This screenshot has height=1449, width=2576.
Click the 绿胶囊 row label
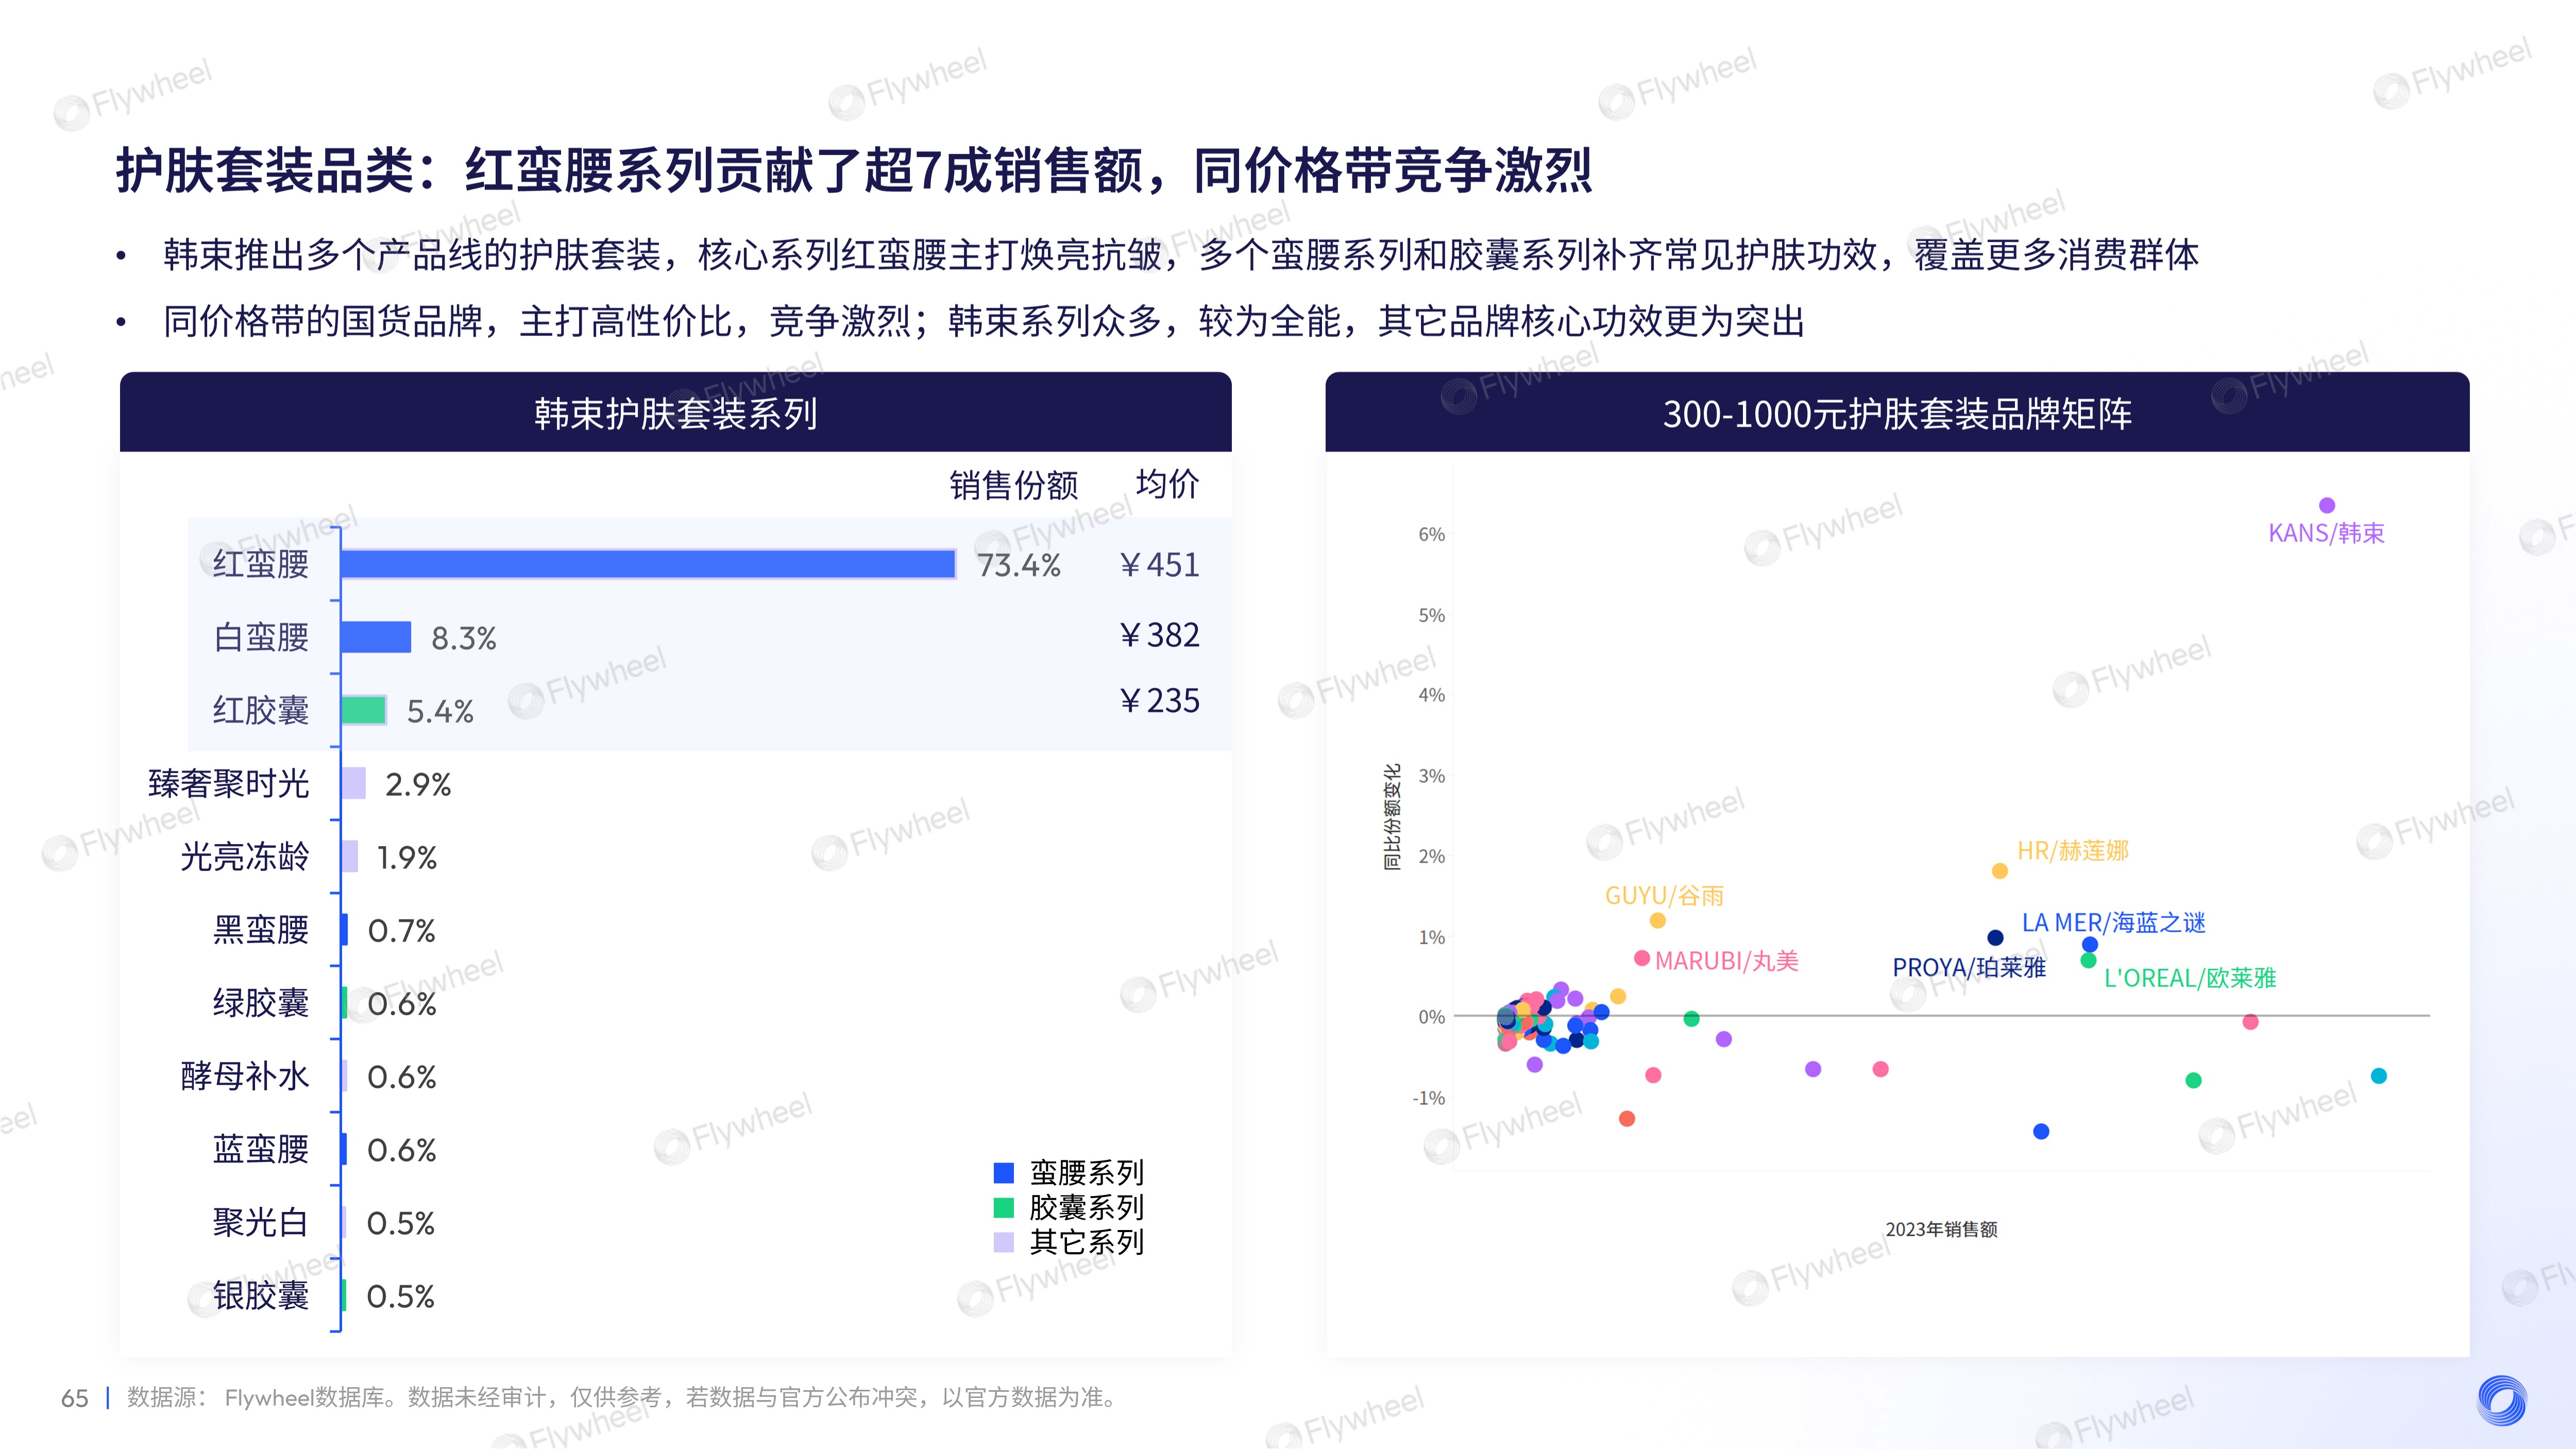(261, 1002)
